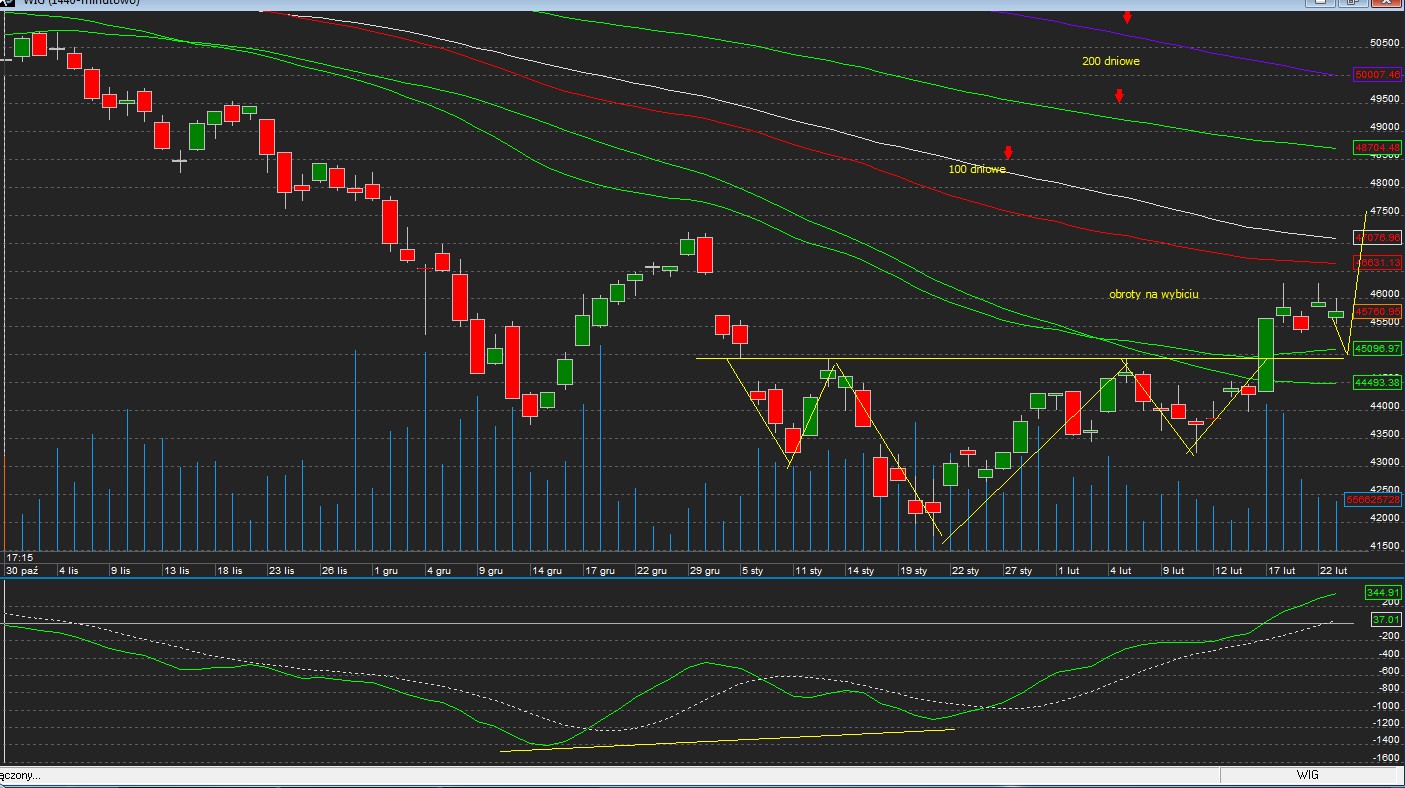Viewport: 1405px width, 788px height.
Task: Click the blue volume label 556625728
Action: tap(1373, 500)
